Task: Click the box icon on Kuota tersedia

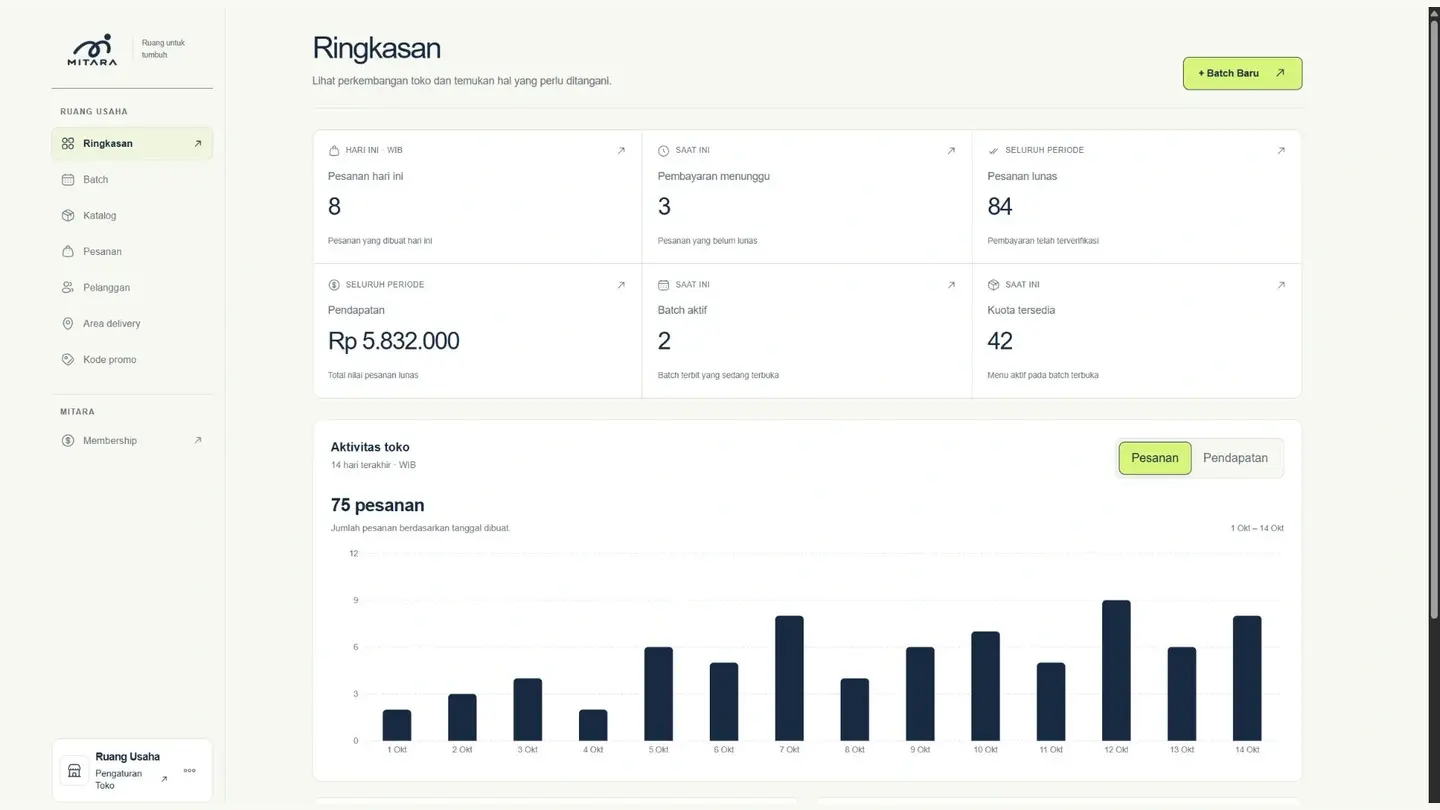Action: (x=994, y=285)
